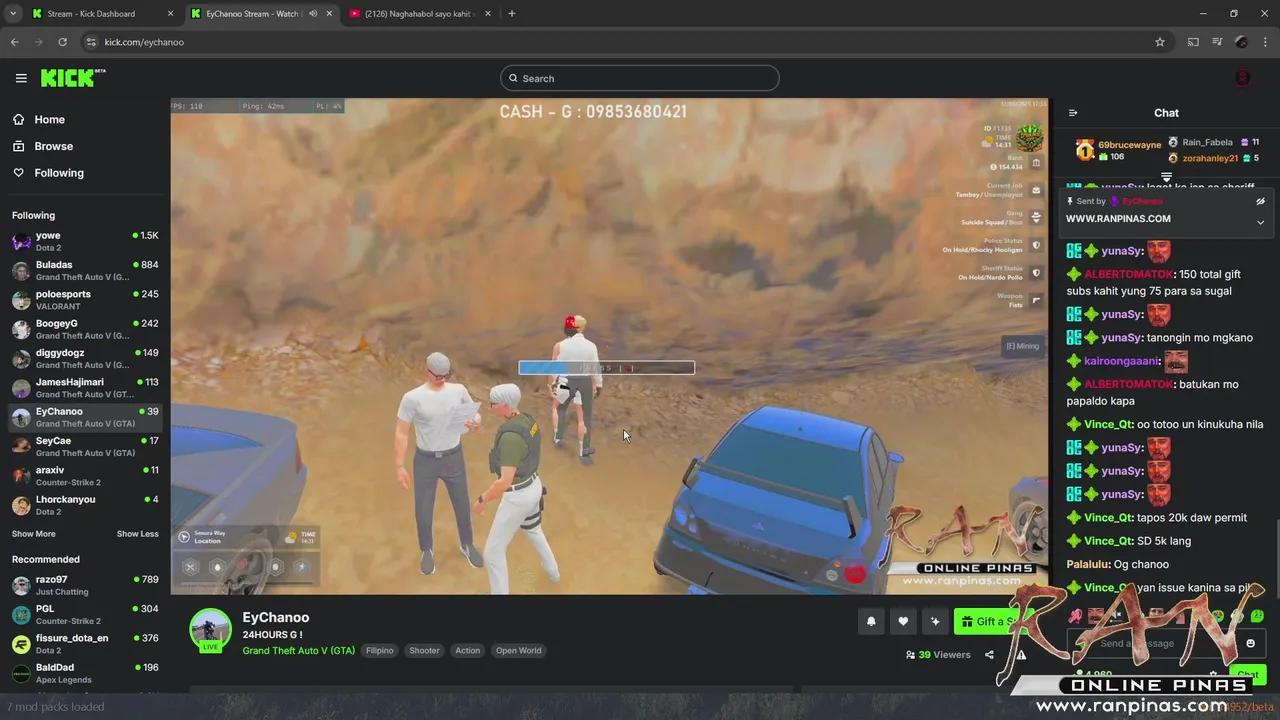Reload the page

[62, 42]
